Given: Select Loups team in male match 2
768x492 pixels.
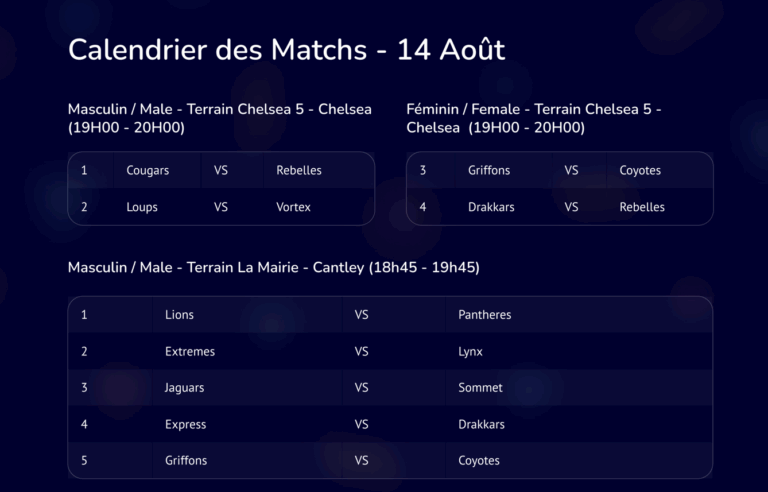Looking at the screenshot, I should [142, 207].
